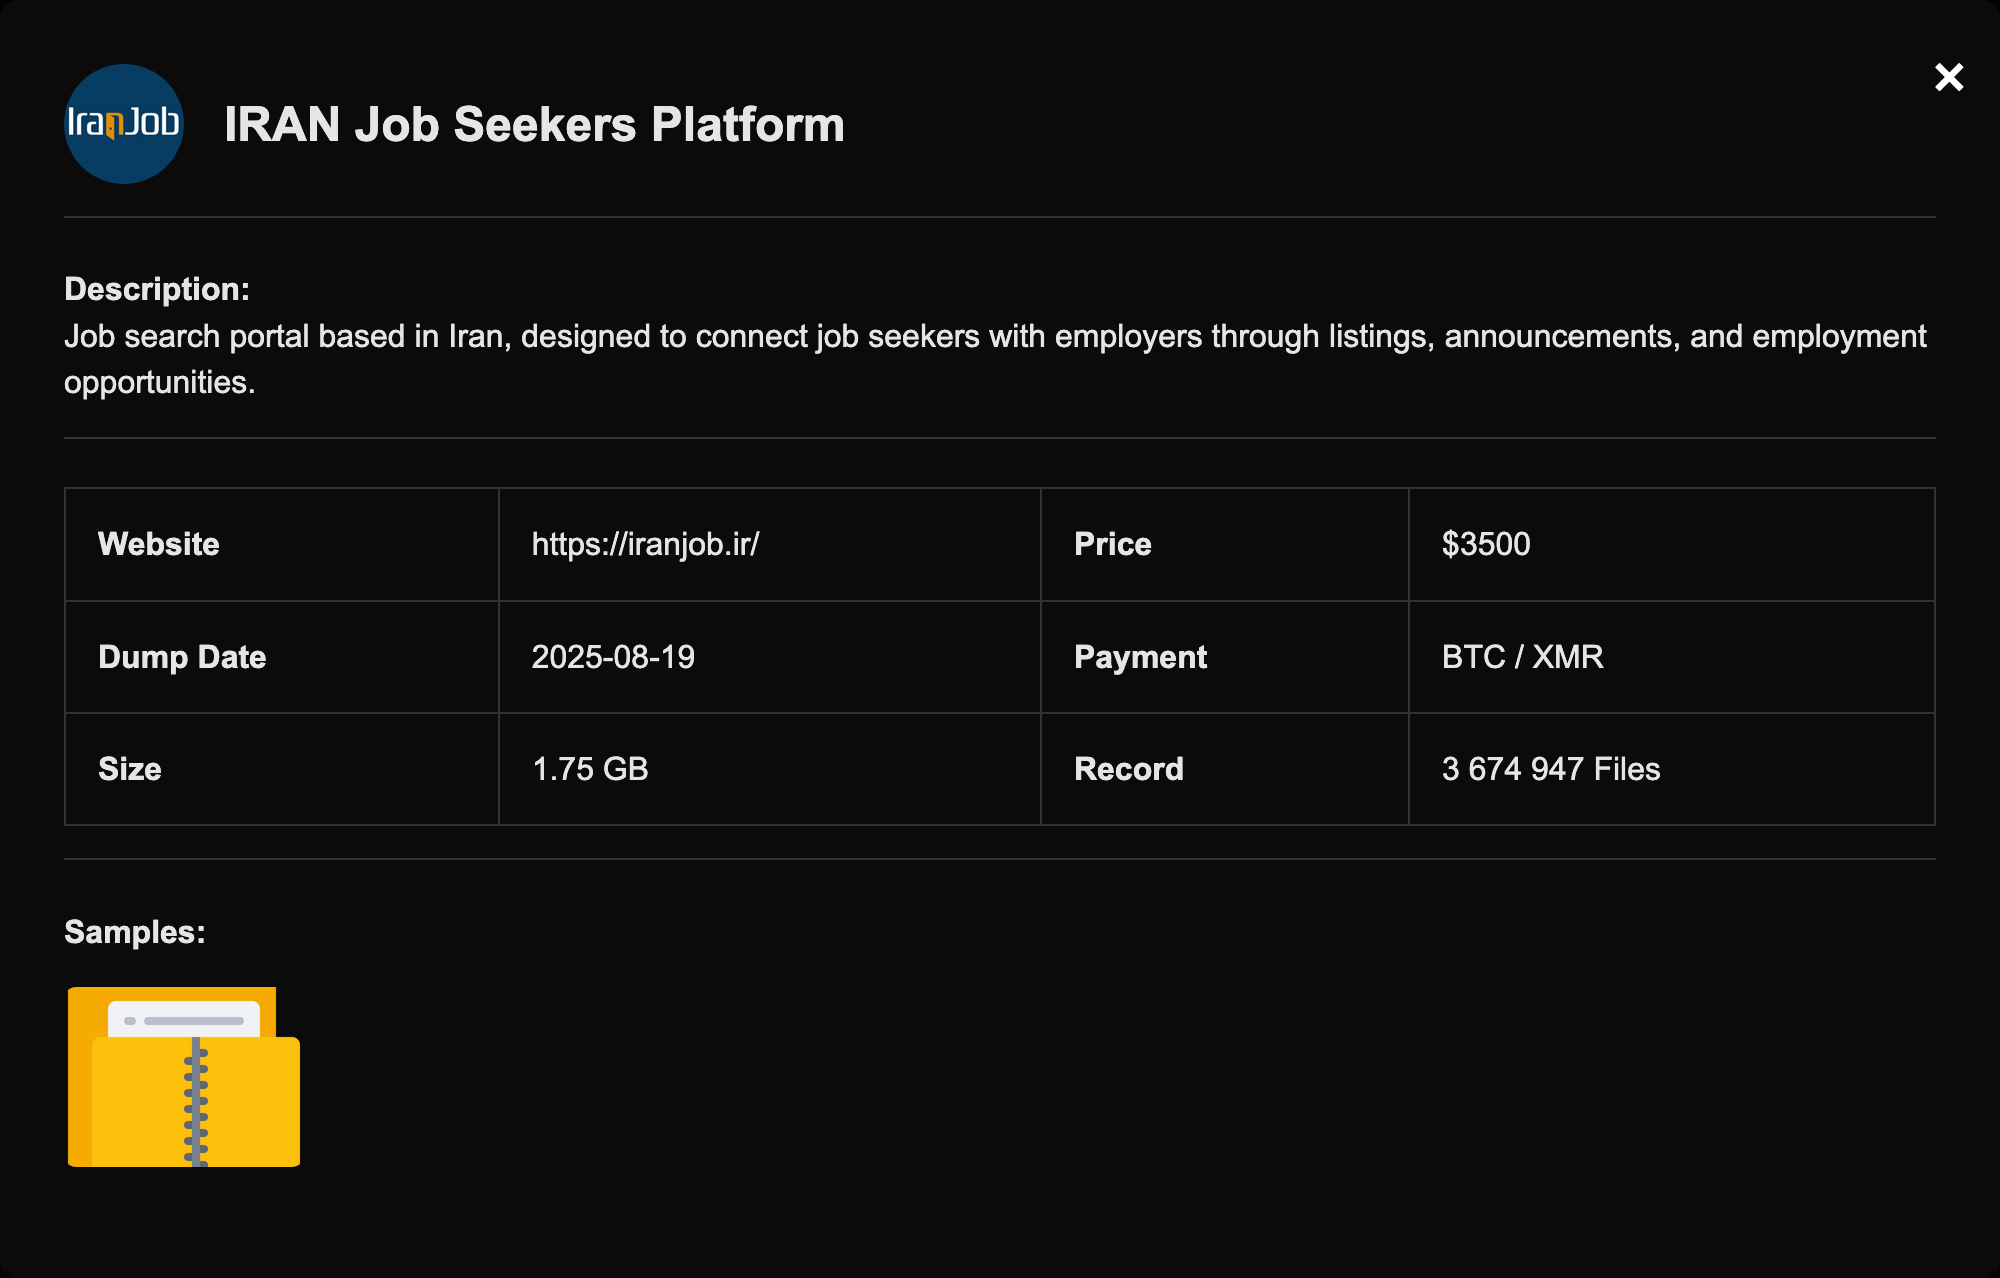
Task: Click the Samples heading
Action: pyautogui.click(x=134, y=932)
